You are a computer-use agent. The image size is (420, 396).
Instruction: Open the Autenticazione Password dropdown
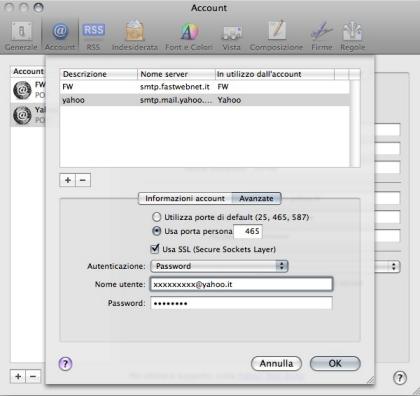point(219,266)
